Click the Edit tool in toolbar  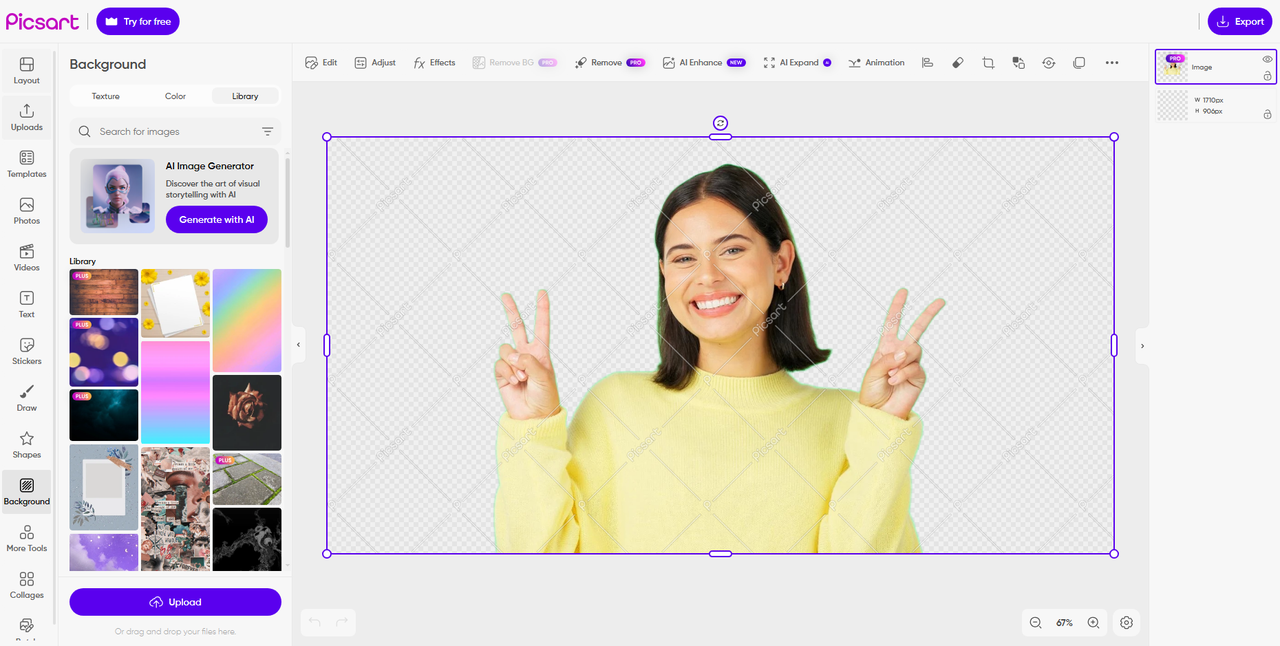pyautogui.click(x=321, y=62)
